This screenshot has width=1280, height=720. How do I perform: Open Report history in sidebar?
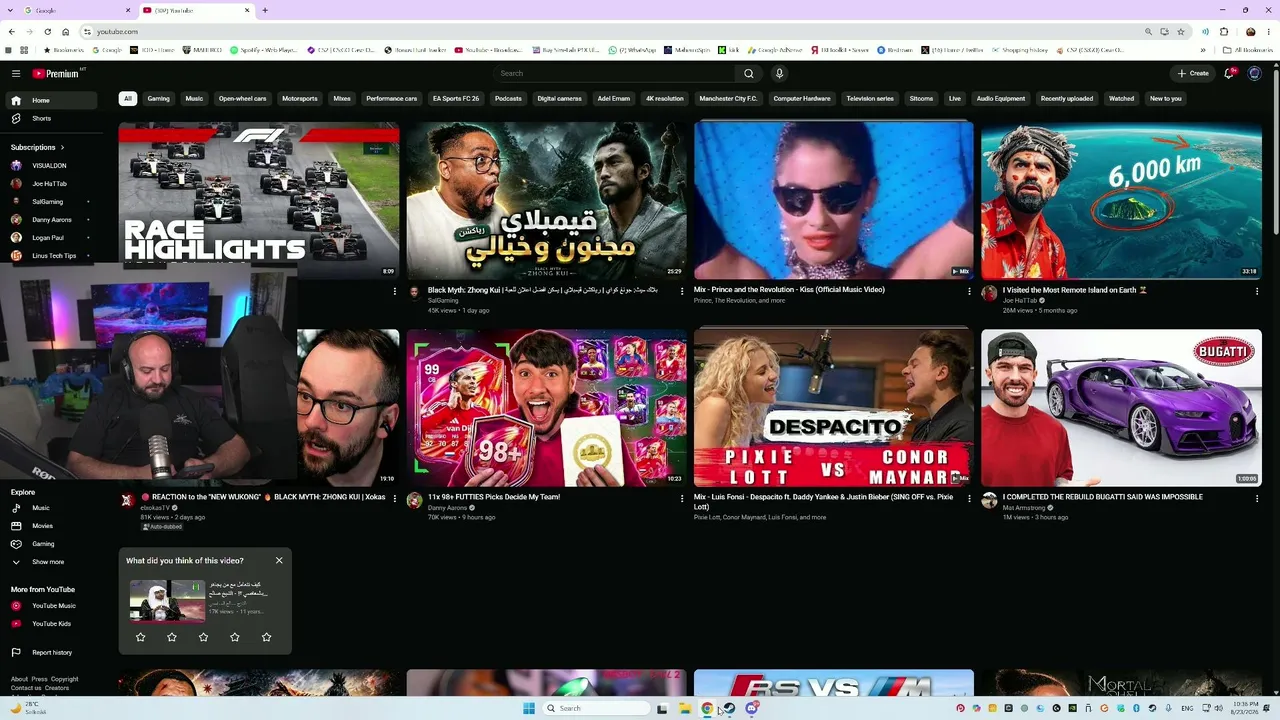(x=54, y=653)
